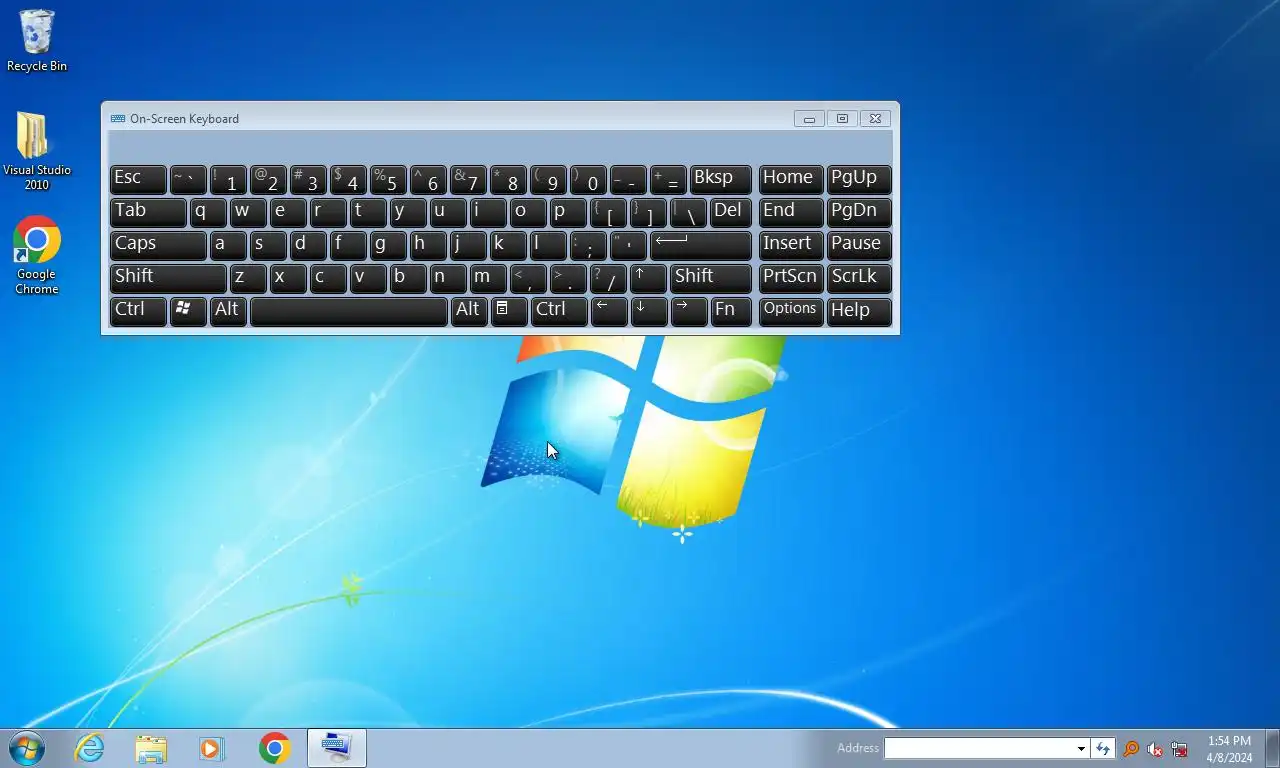Select the Google Chrome desktop shortcut
The image size is (1280, 768).
click(x=37, y=256)
